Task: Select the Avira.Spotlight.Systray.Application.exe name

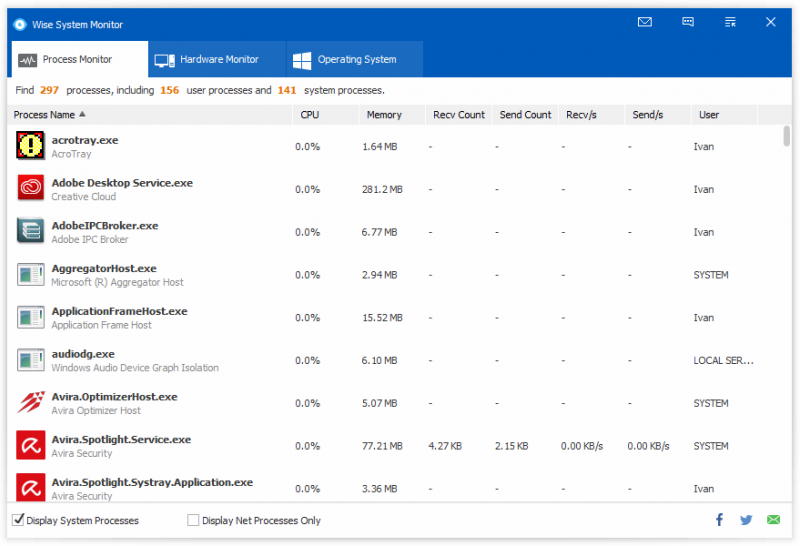Action: point(152,482)
